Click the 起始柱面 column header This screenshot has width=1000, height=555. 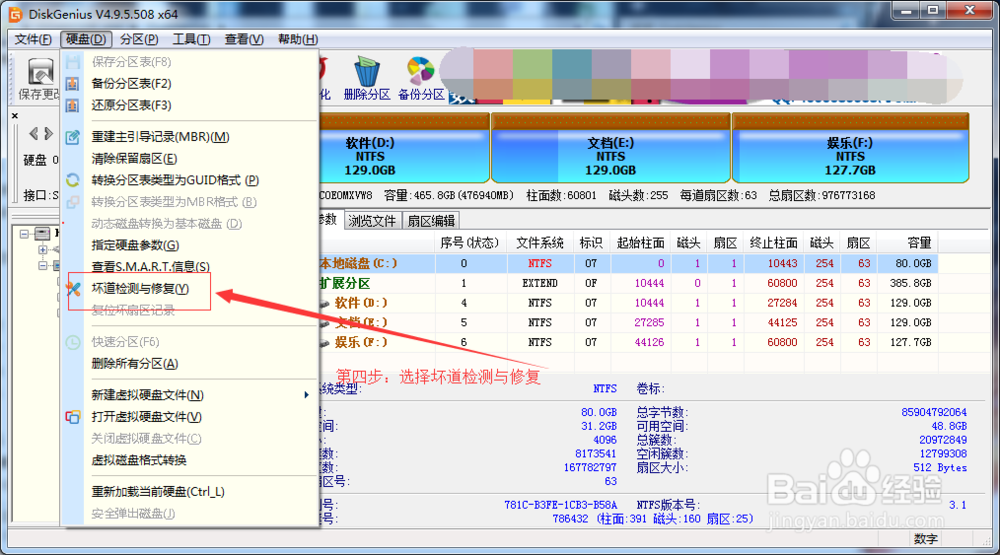pos(640,242)
